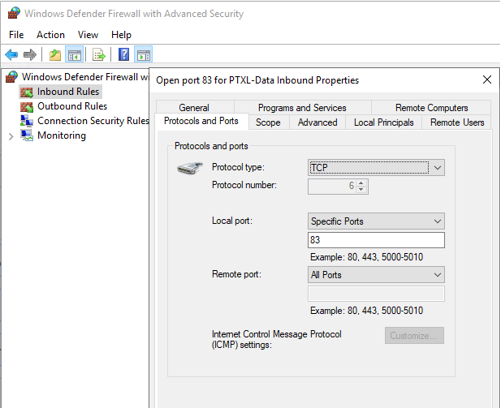Click the ICMP Customize button

point(414,335)
